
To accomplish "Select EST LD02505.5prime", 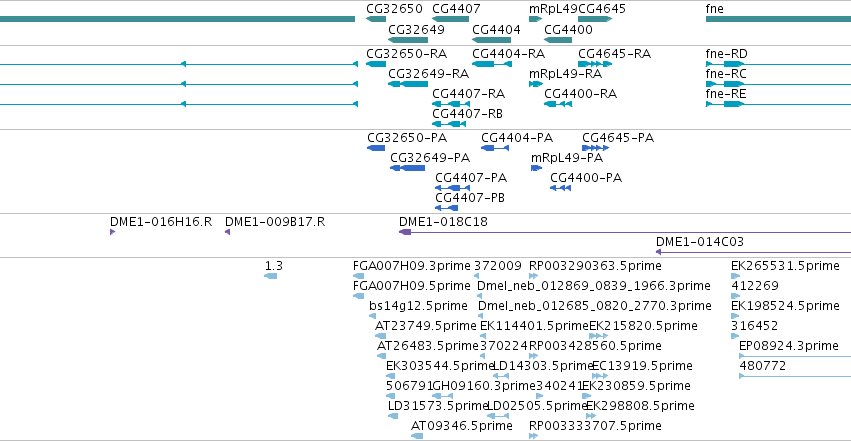I will tap(538, 406).
